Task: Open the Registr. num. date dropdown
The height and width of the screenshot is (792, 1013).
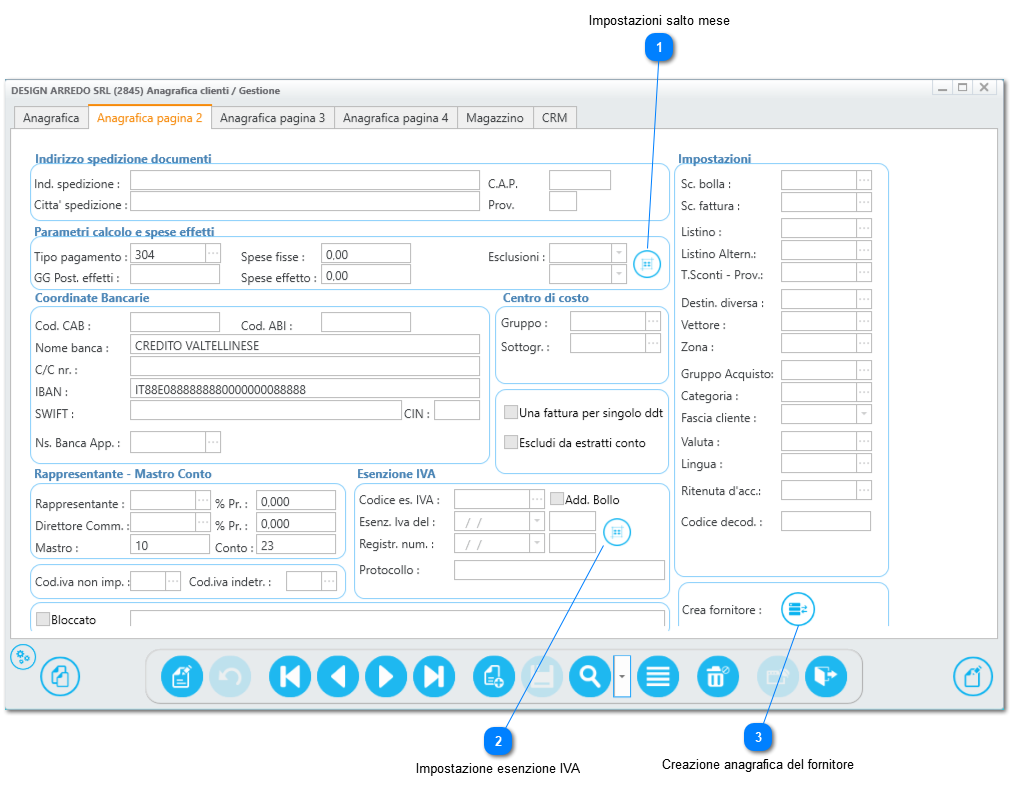Action: tap(537, 543)
